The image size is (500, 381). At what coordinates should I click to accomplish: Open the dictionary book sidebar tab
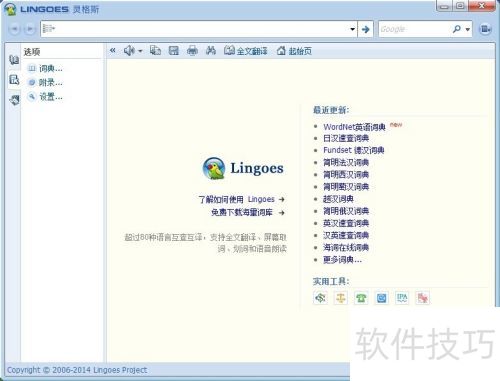(14, 60)
